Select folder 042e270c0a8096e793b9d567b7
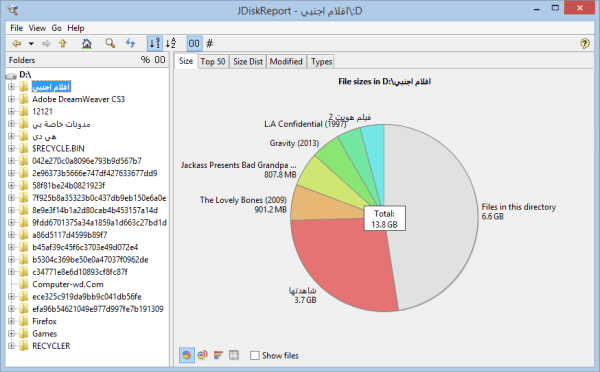Screen dimensions: 600x372 coord(87,161)
